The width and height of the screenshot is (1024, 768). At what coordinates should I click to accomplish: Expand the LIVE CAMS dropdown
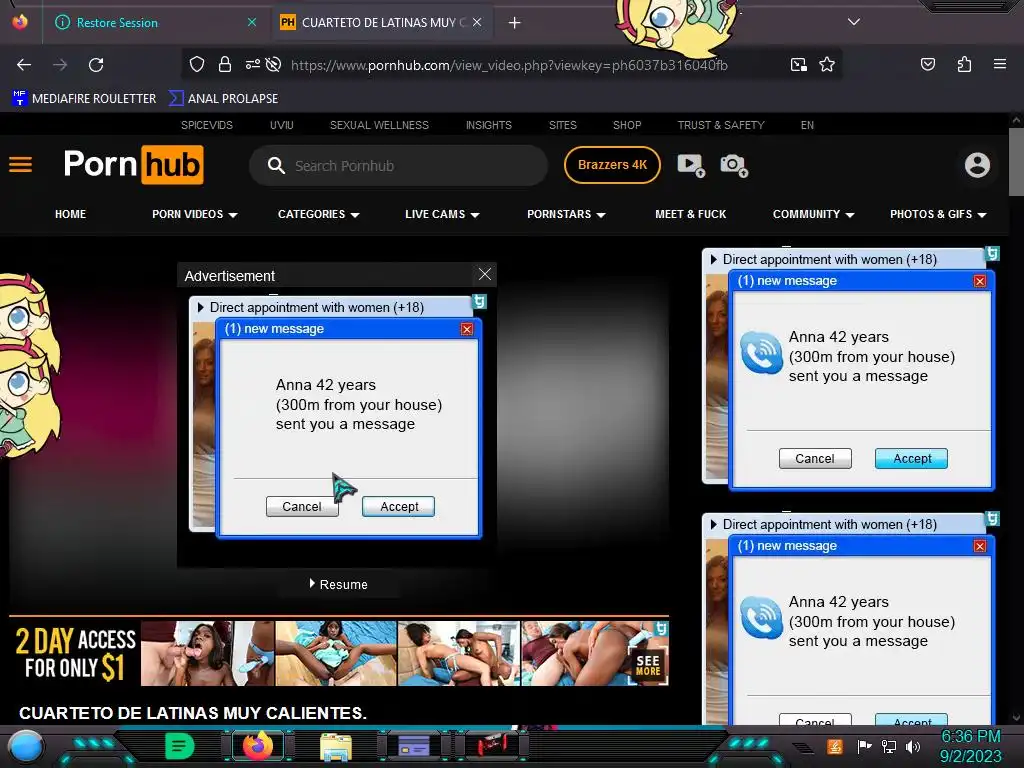pos(442,214)
